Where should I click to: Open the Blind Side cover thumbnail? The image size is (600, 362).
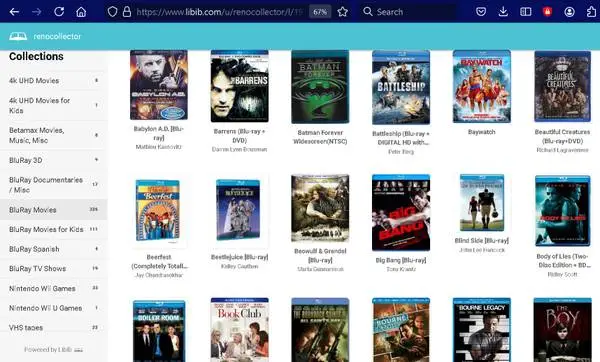tap(482, 203)
